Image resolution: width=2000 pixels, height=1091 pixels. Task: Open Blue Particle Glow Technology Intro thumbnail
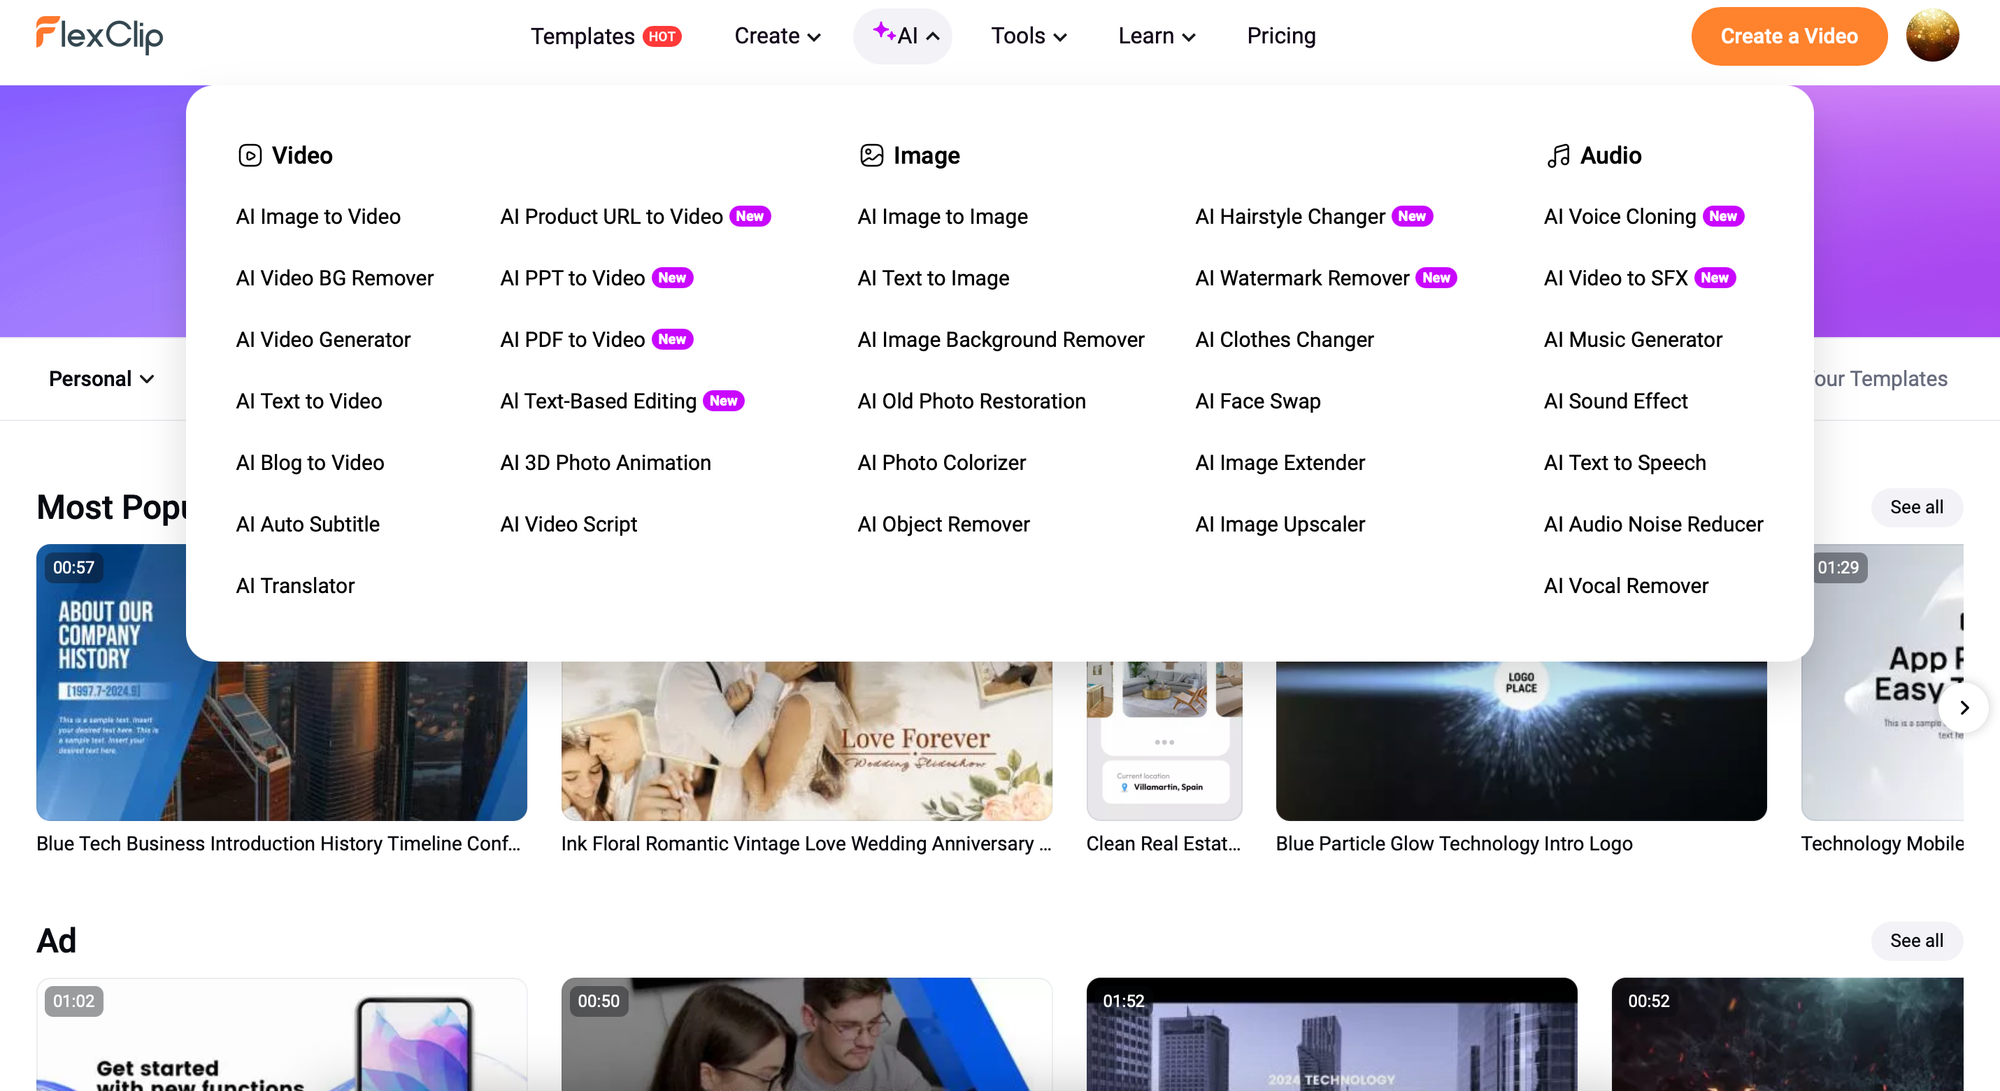1521,741
